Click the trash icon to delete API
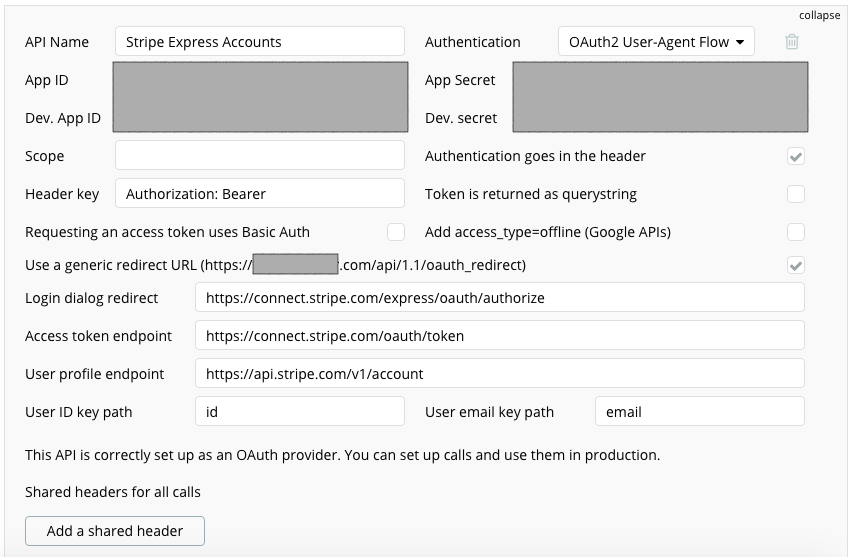The image size is (854, 557). 791,42
